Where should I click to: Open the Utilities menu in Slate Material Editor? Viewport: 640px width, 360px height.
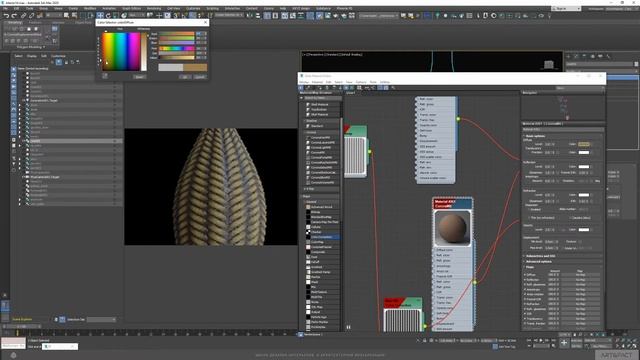click(x=384, y=82)
